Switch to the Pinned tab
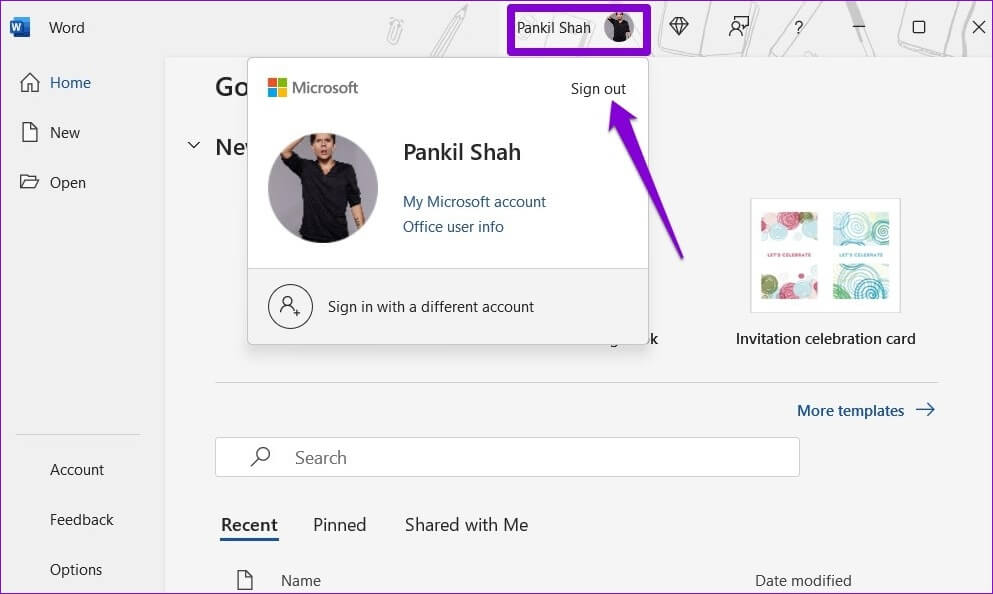 (x=339, y=525)
